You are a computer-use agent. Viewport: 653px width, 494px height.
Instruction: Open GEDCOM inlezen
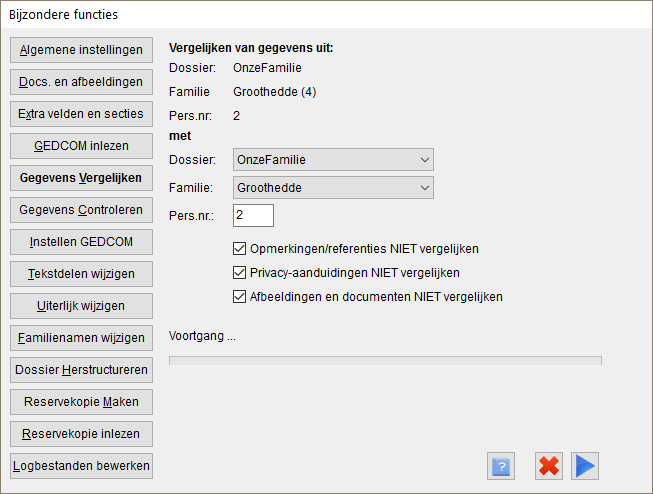pos(81,146)
